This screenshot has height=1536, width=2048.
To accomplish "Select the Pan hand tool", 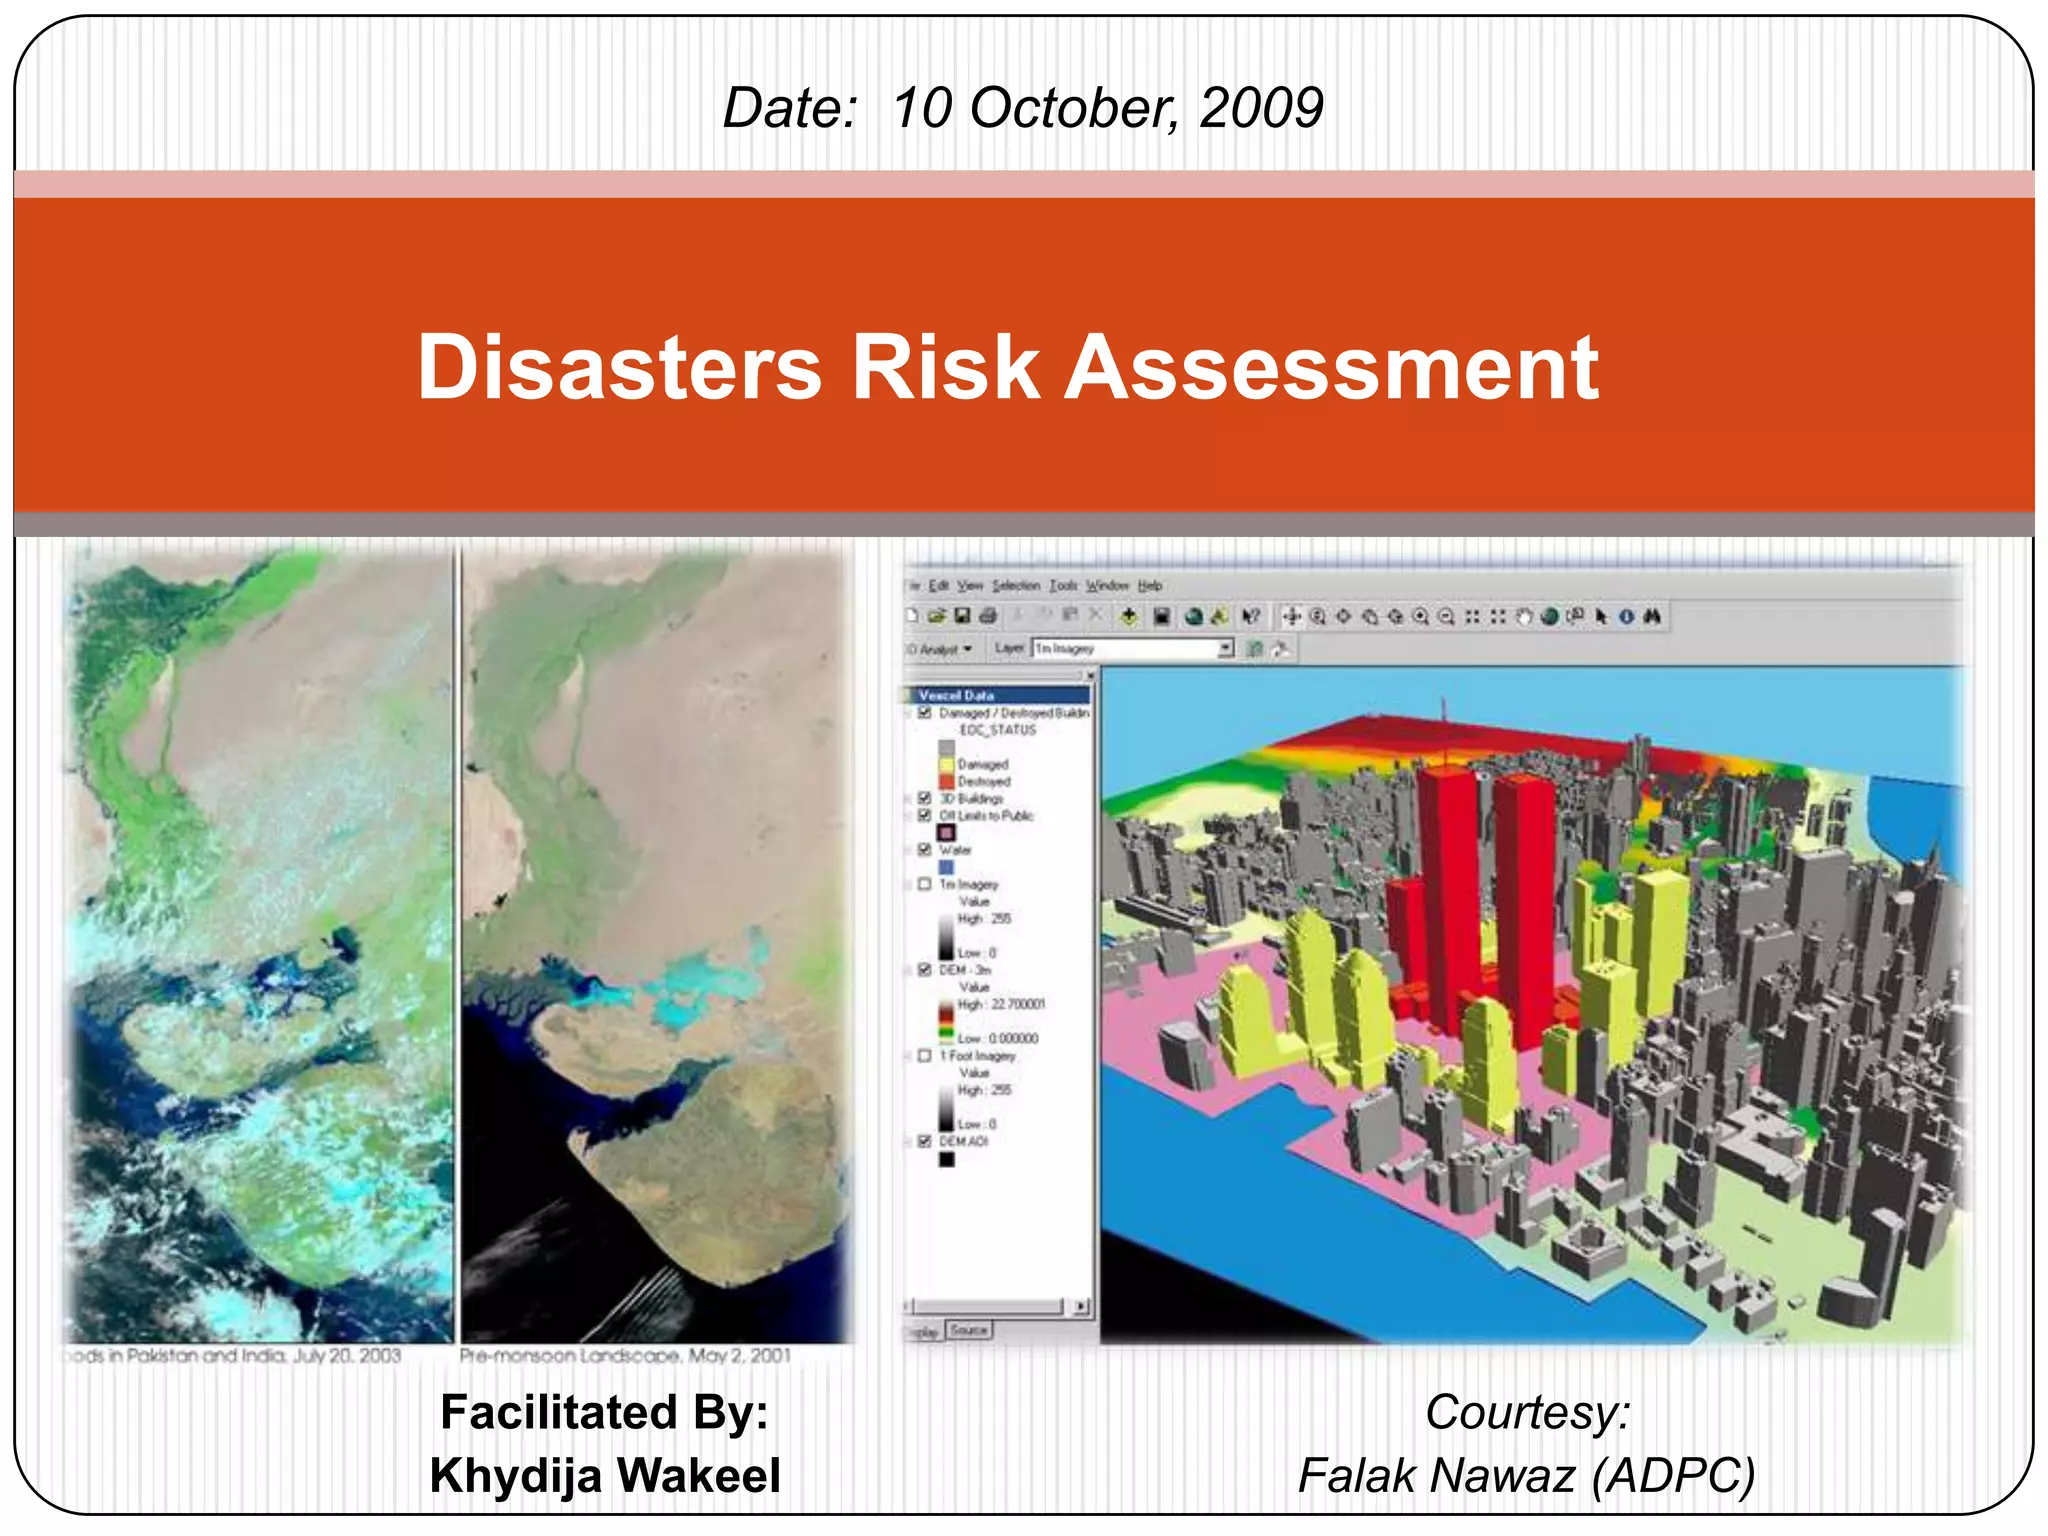I will [x=1524, y=617].
